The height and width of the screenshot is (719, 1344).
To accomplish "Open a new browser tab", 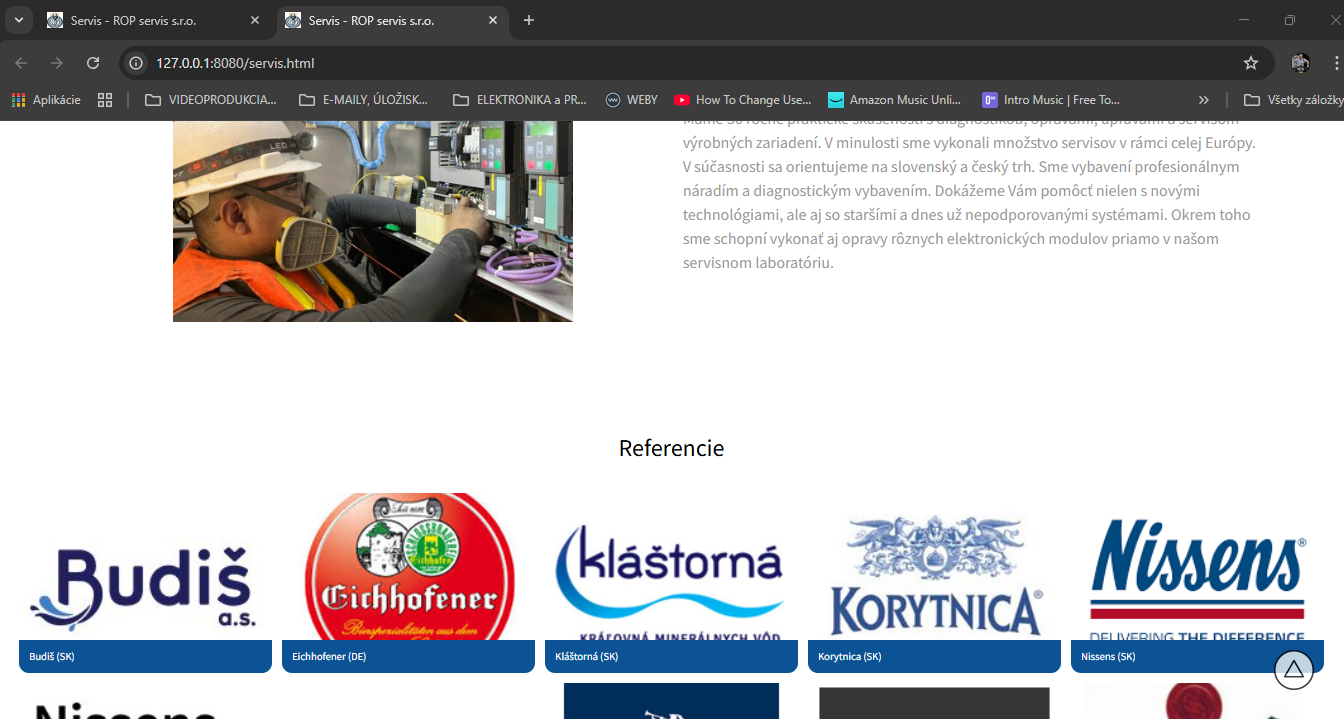I will click(x=529, y=20).
